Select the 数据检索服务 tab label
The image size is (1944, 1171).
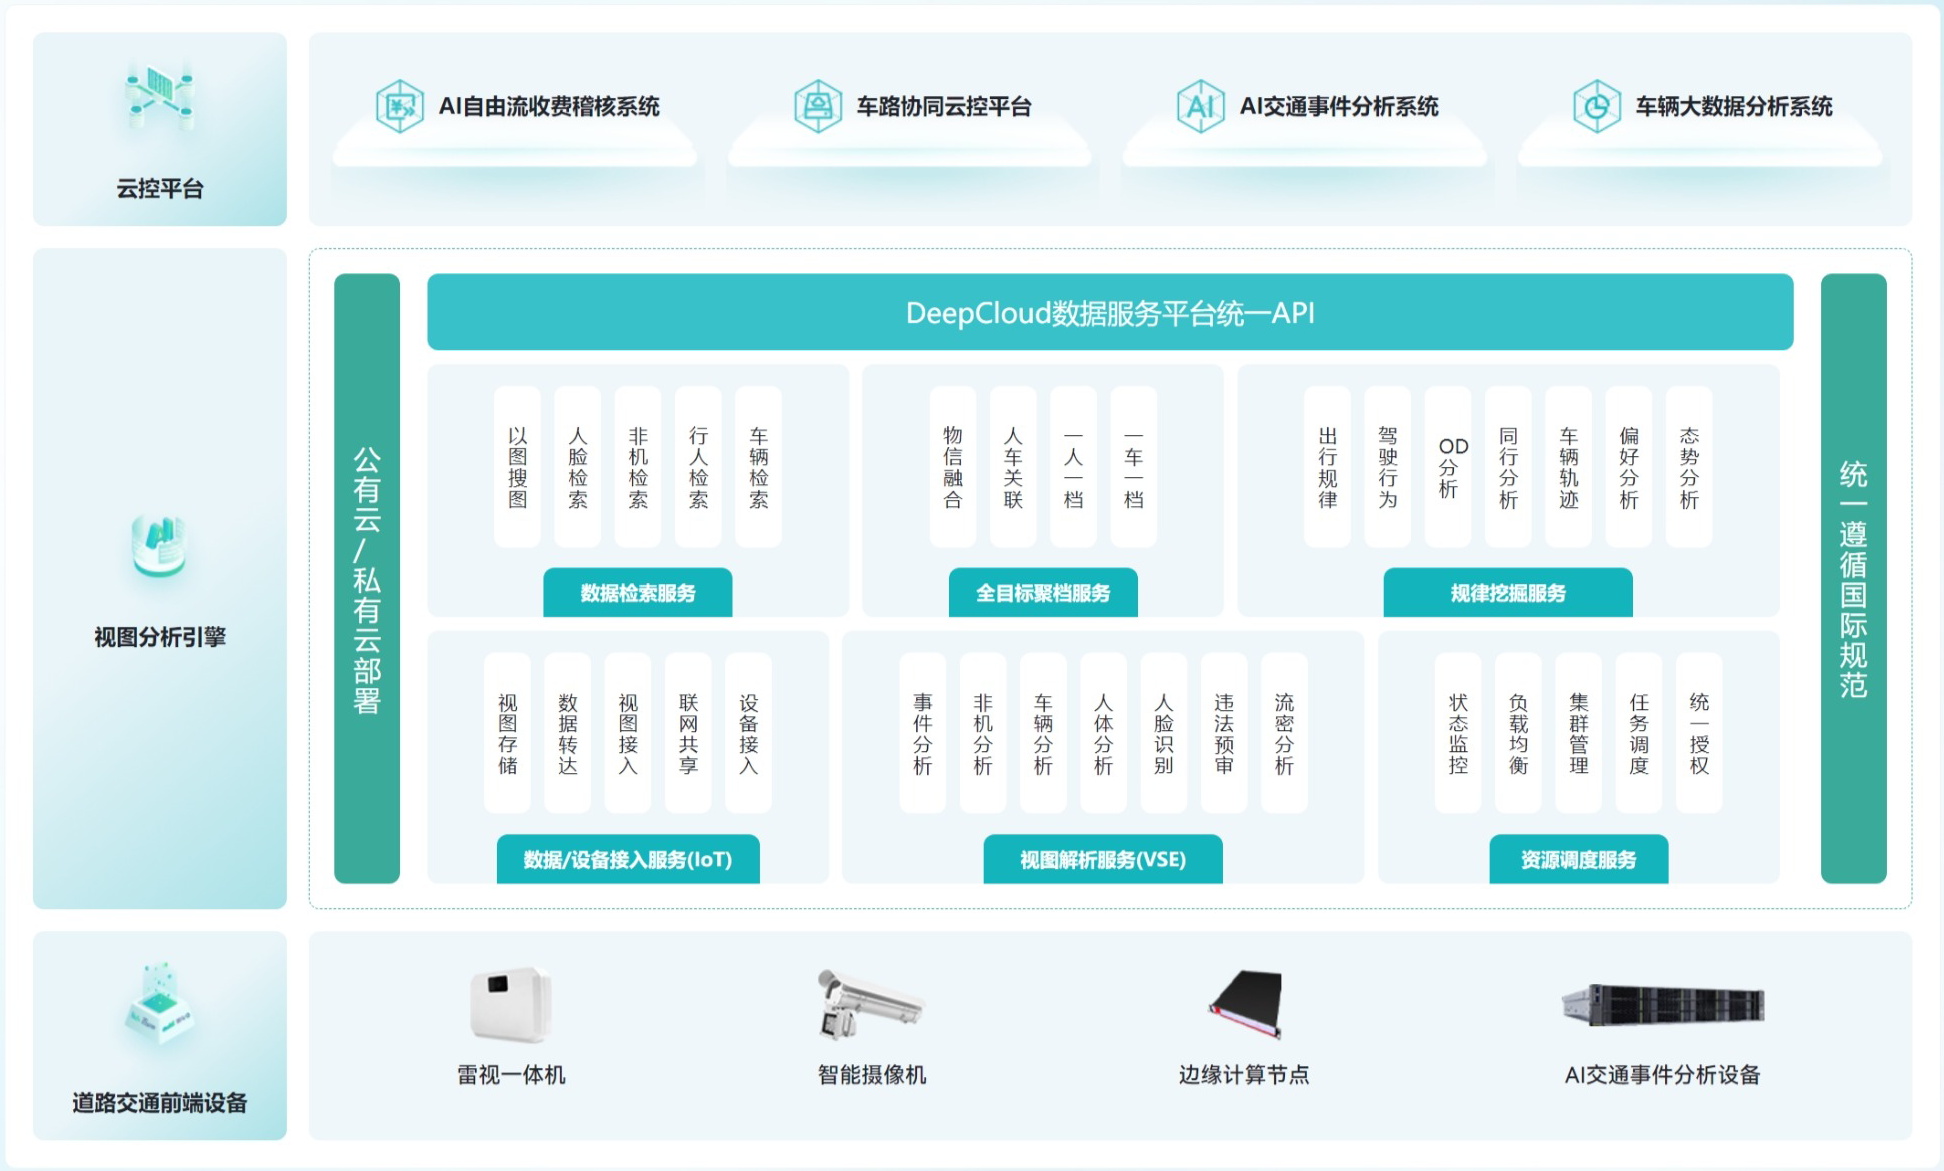[637, 593]
